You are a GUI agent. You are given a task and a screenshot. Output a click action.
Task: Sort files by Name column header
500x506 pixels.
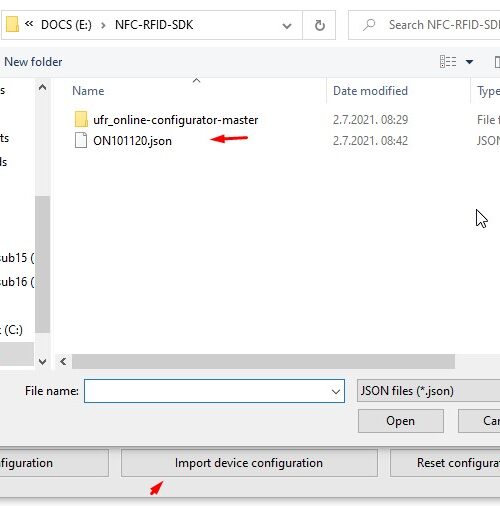click(x=88, y=91)
